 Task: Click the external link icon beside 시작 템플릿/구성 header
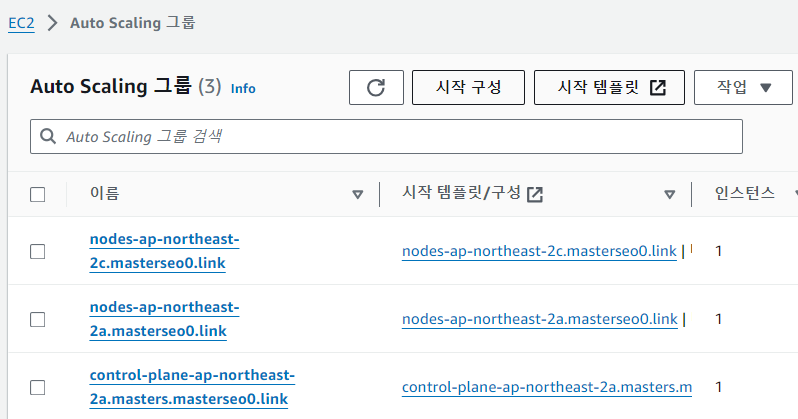[535, 194]
